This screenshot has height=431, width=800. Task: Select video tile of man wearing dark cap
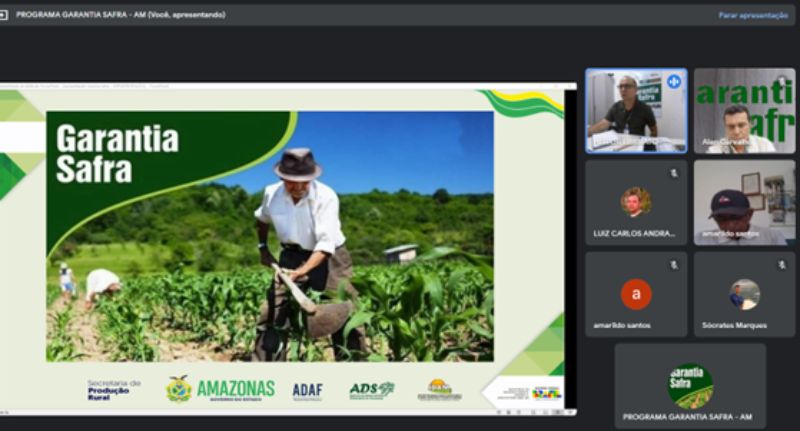744,202
